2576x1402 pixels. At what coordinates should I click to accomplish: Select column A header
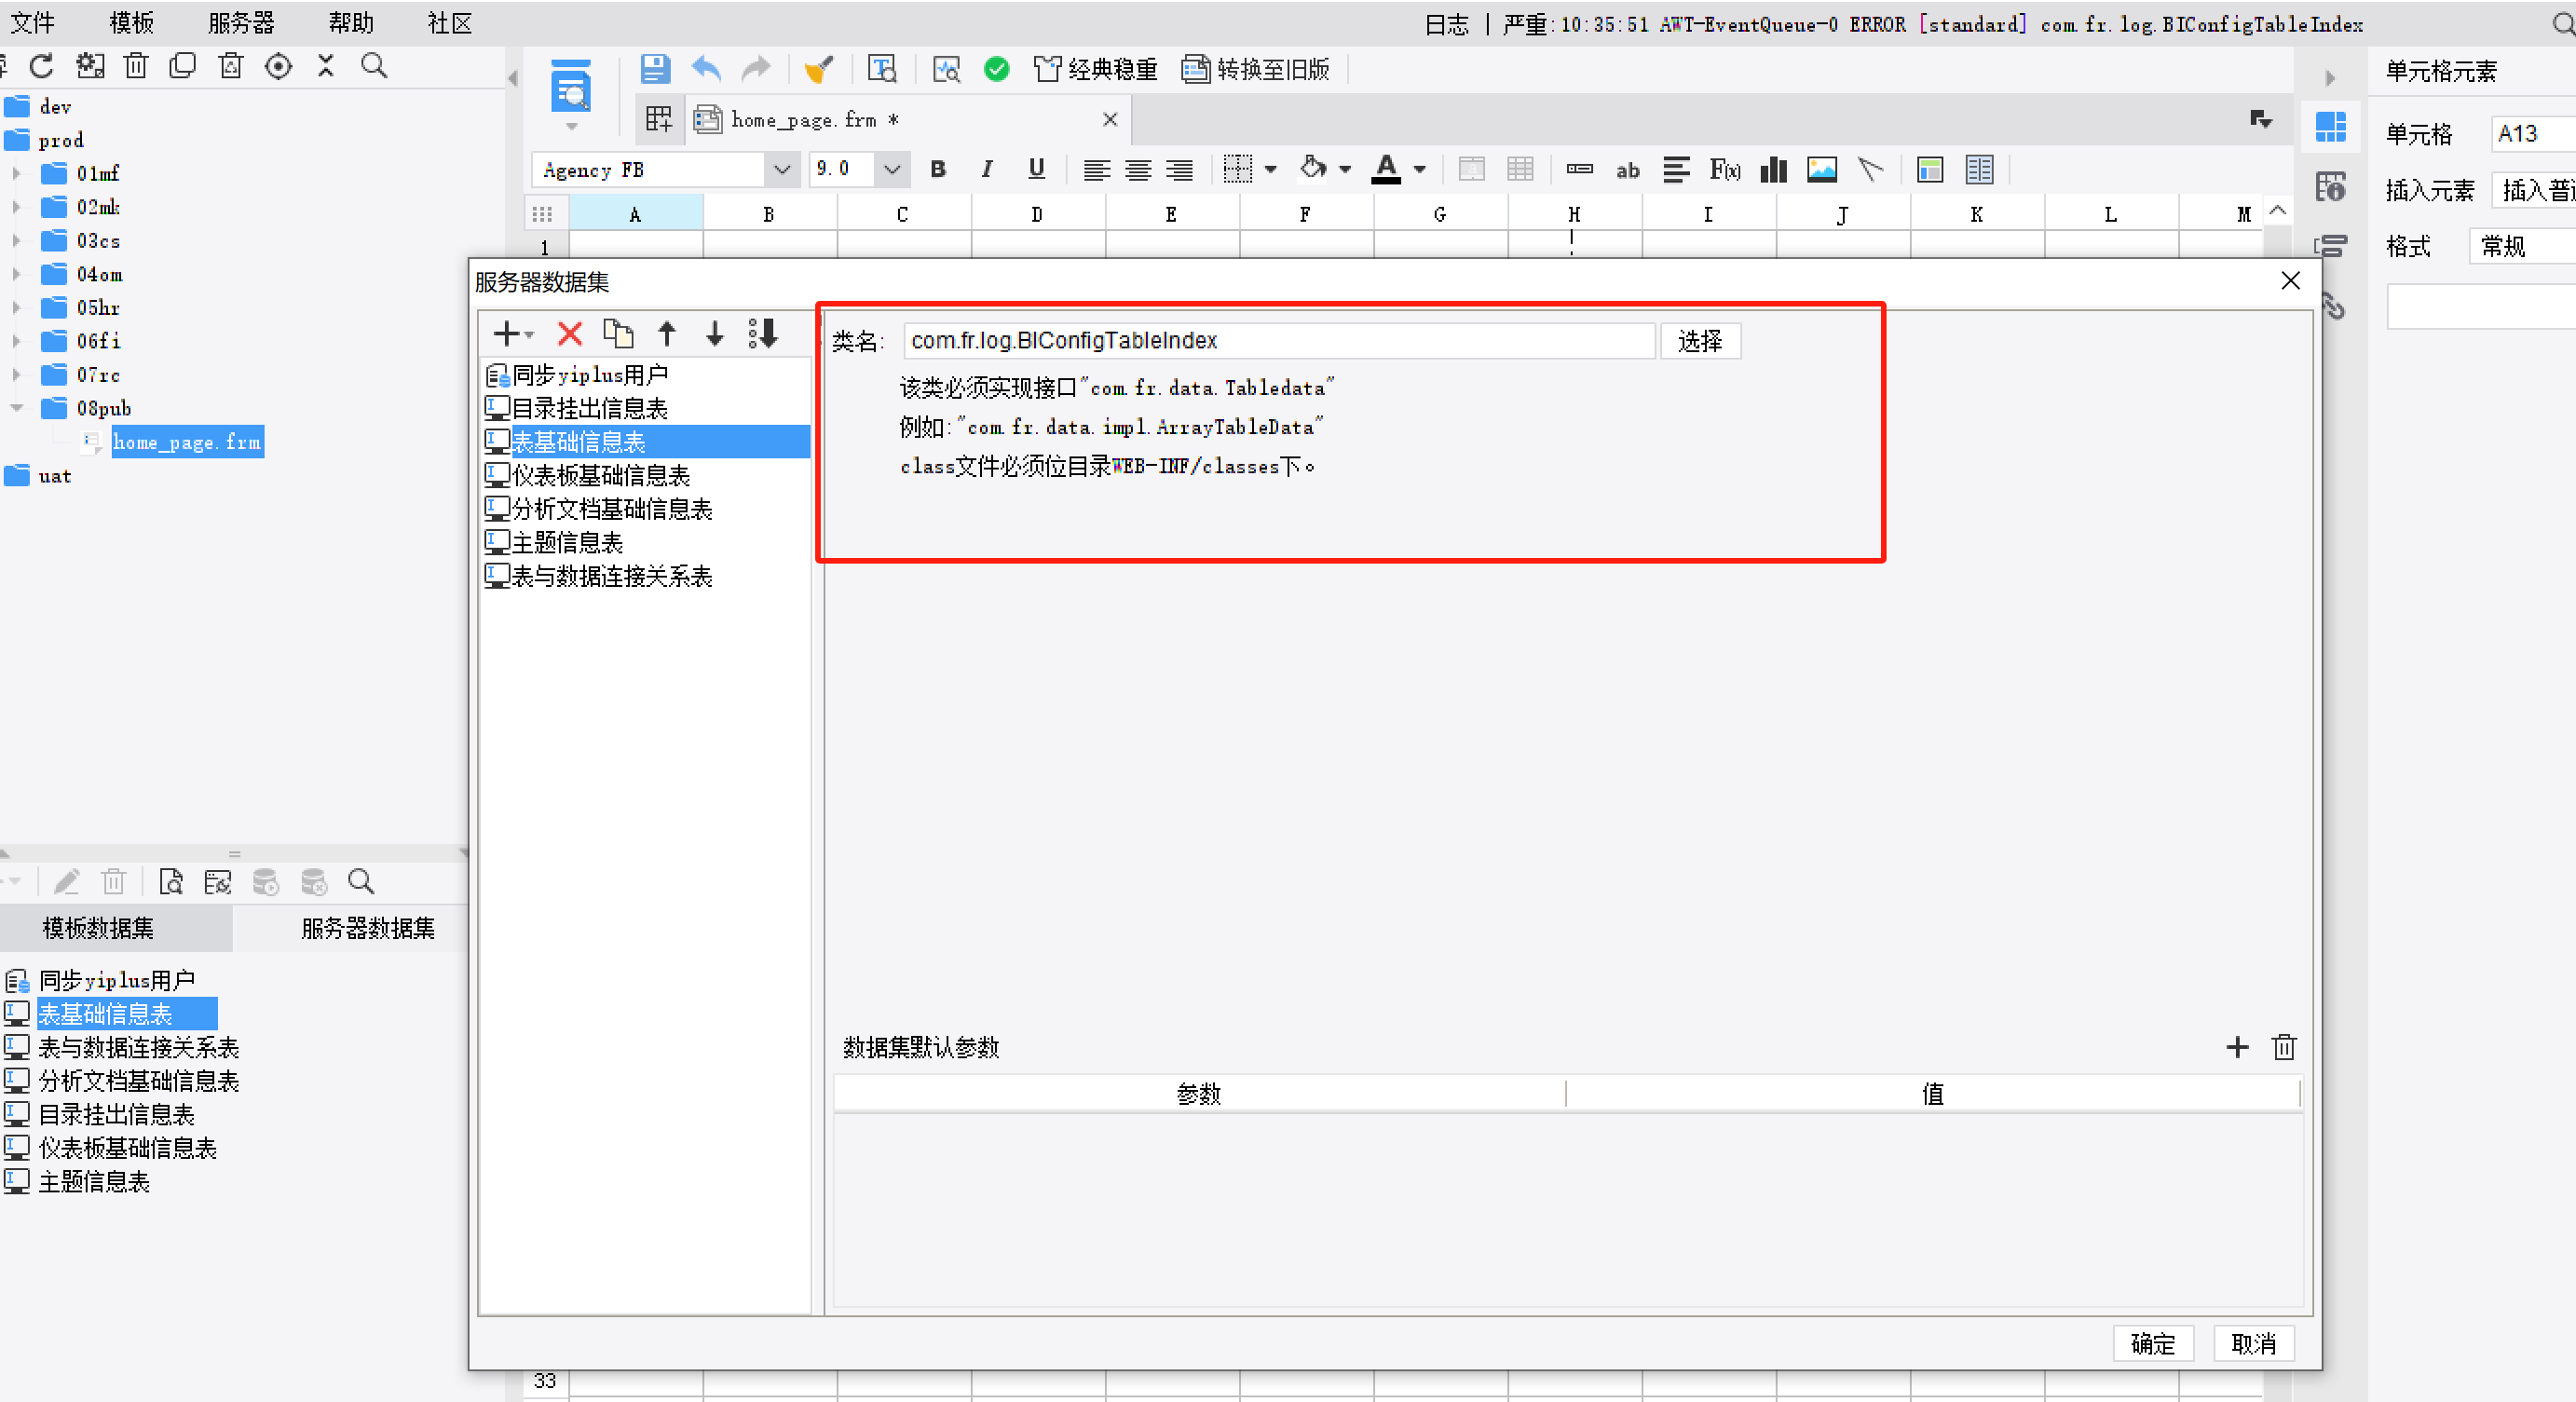pyautogui.click(x=636, y=214)
